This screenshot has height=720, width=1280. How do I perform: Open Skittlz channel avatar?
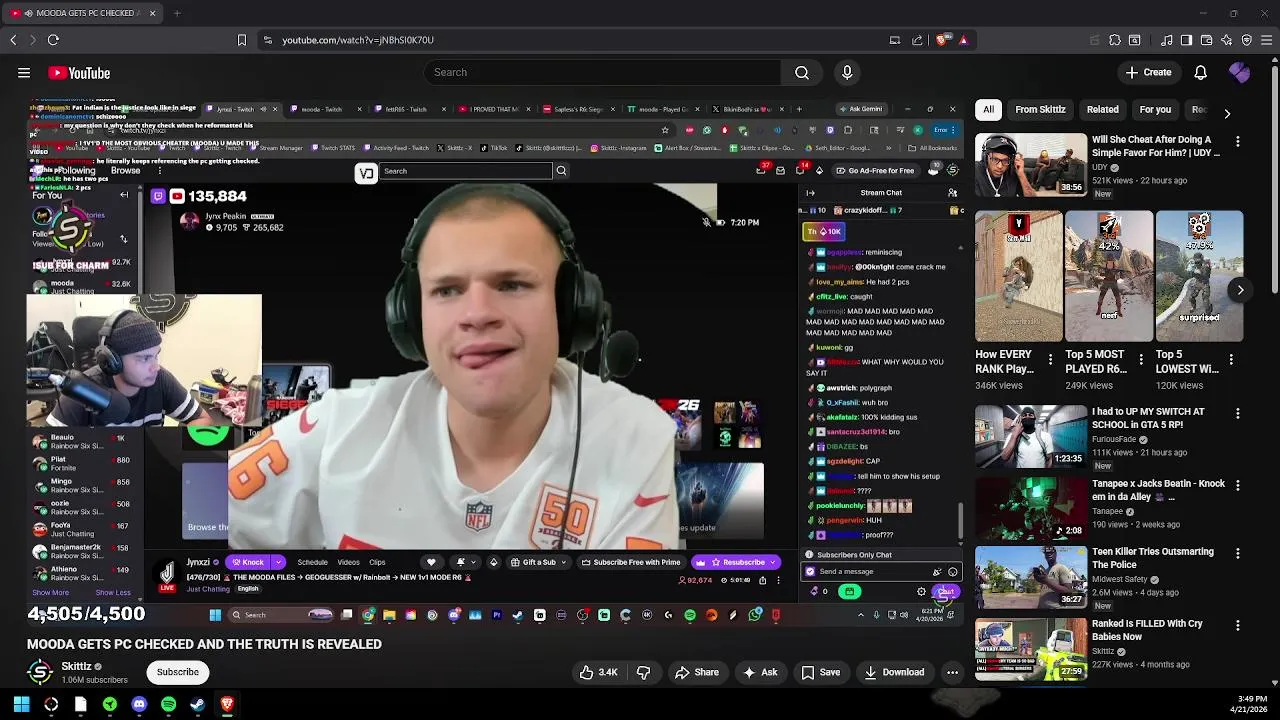(x=40, y=672)
